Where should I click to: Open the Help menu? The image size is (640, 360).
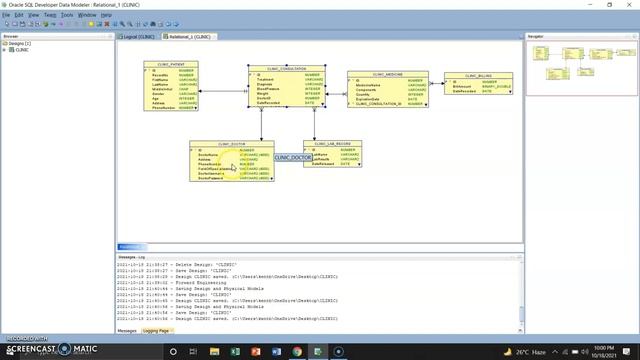tap(106, 15)
